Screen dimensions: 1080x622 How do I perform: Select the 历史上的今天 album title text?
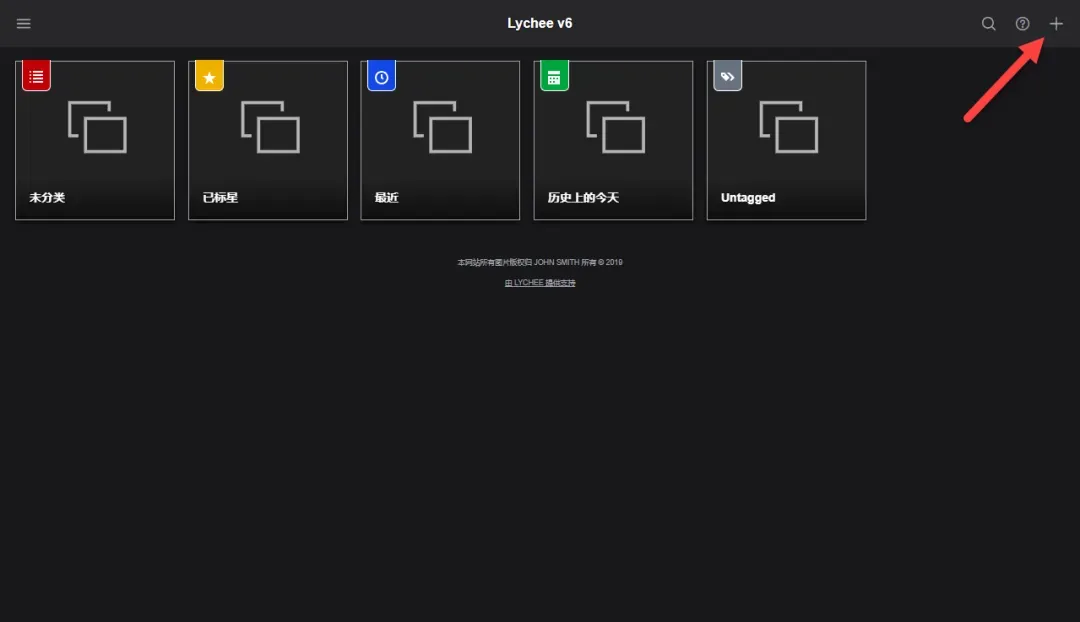click(x=583, y=198)
